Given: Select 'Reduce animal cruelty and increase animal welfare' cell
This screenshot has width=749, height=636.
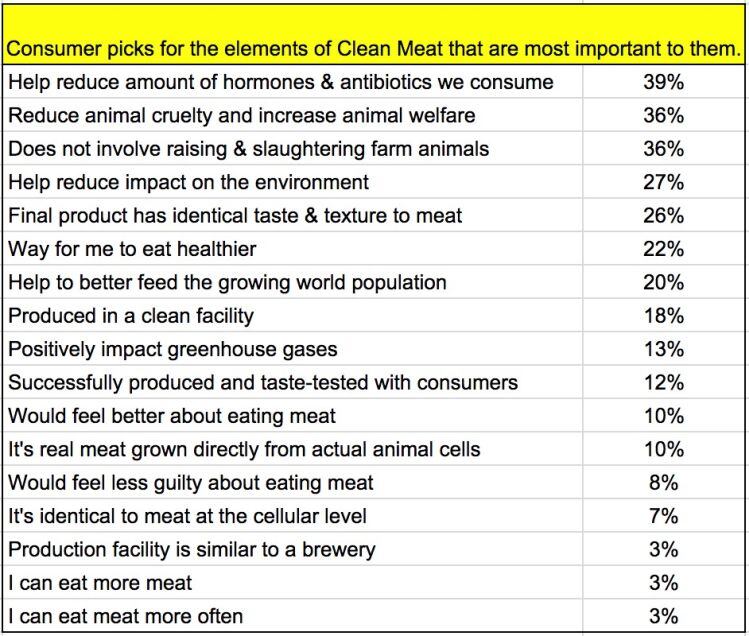Looking at the screenshot, I should [242, 116].
